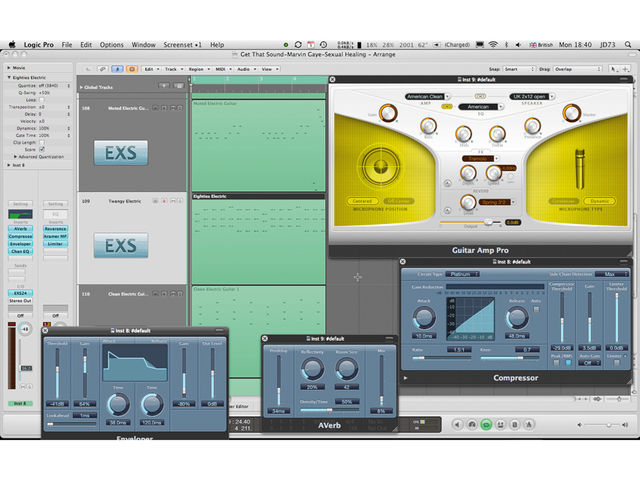Click the green cycle mode transport button

(486, 424)
